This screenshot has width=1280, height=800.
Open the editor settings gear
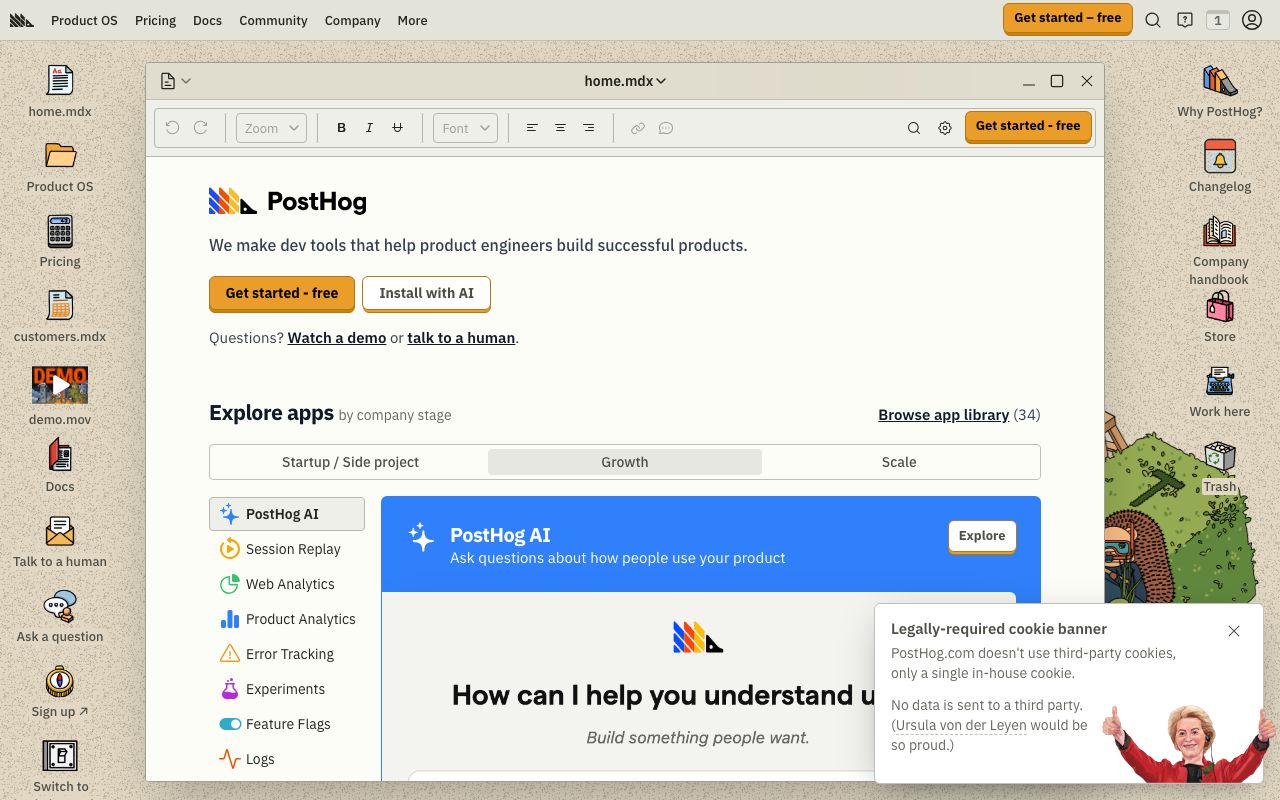944,127
